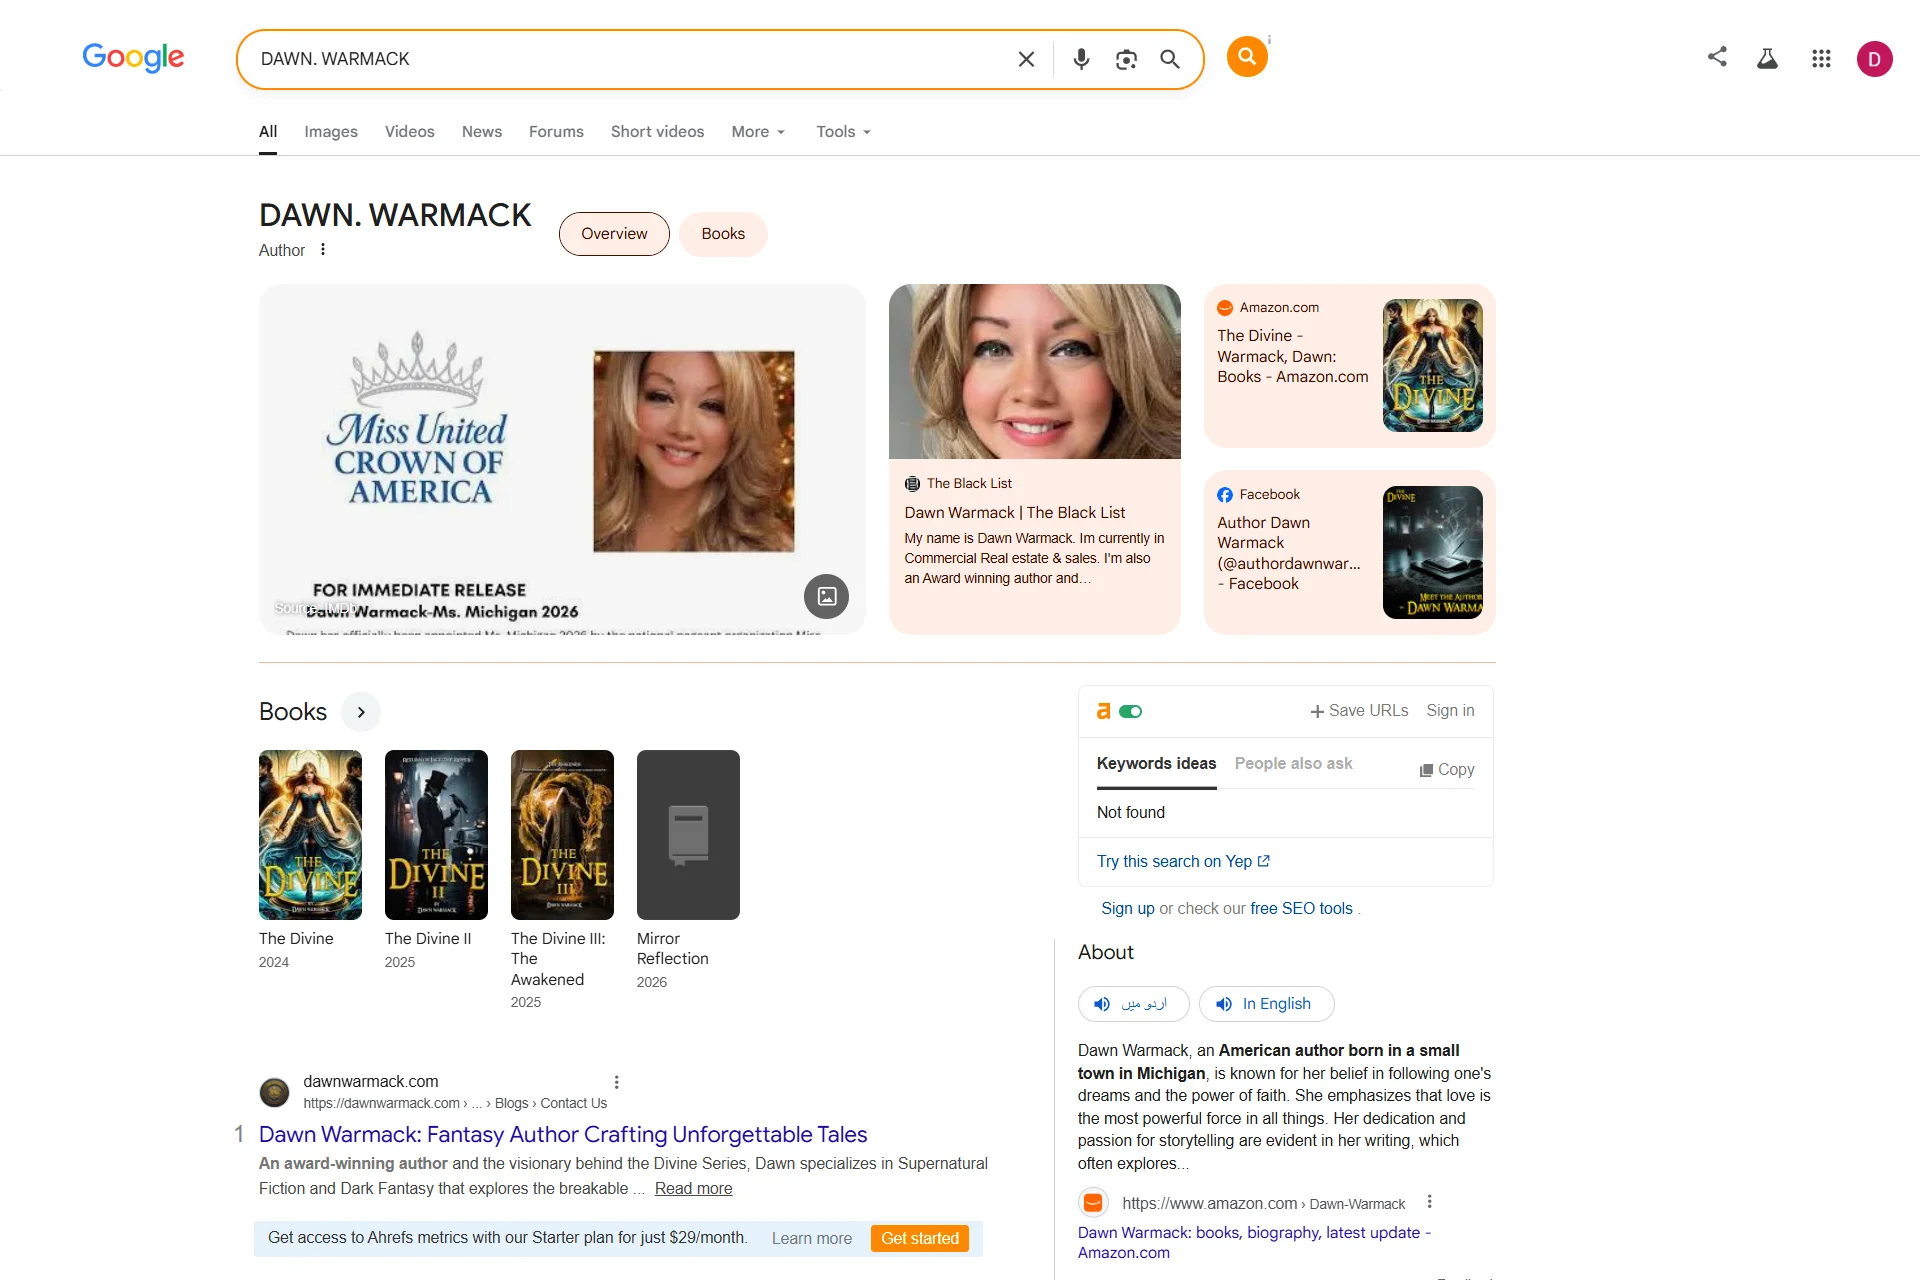The height and width of the screenshot is (1280, 1920).
Task: Open the Tools dropdown
Action: click(843, 132)
